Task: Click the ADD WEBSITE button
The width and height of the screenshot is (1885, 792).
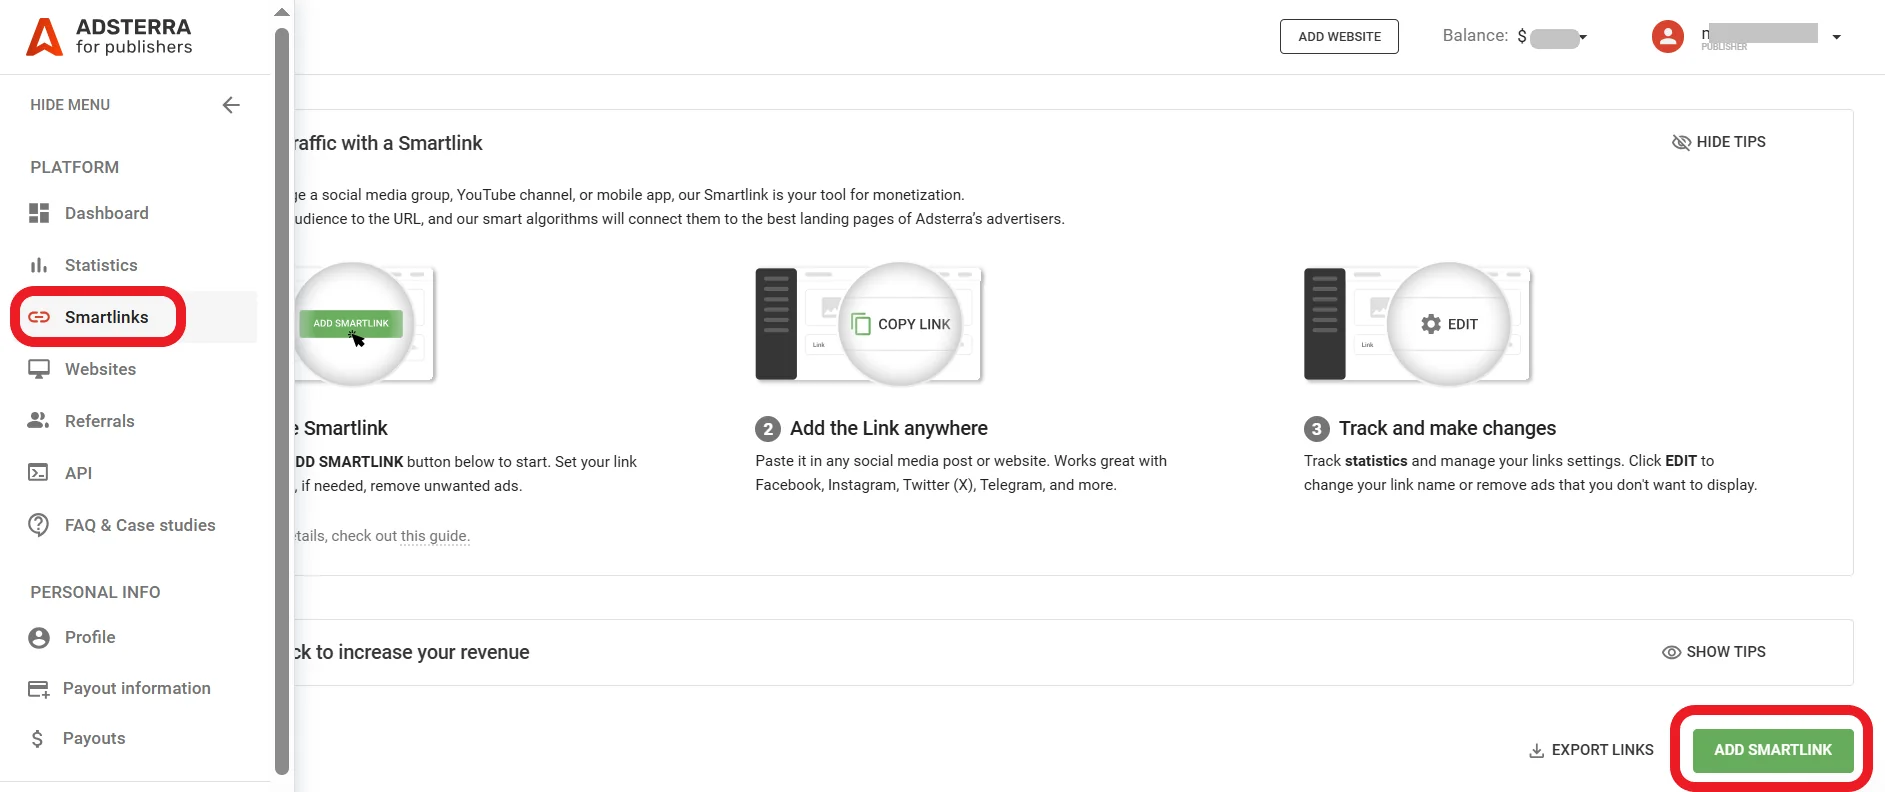Action: click(1338, 36)
